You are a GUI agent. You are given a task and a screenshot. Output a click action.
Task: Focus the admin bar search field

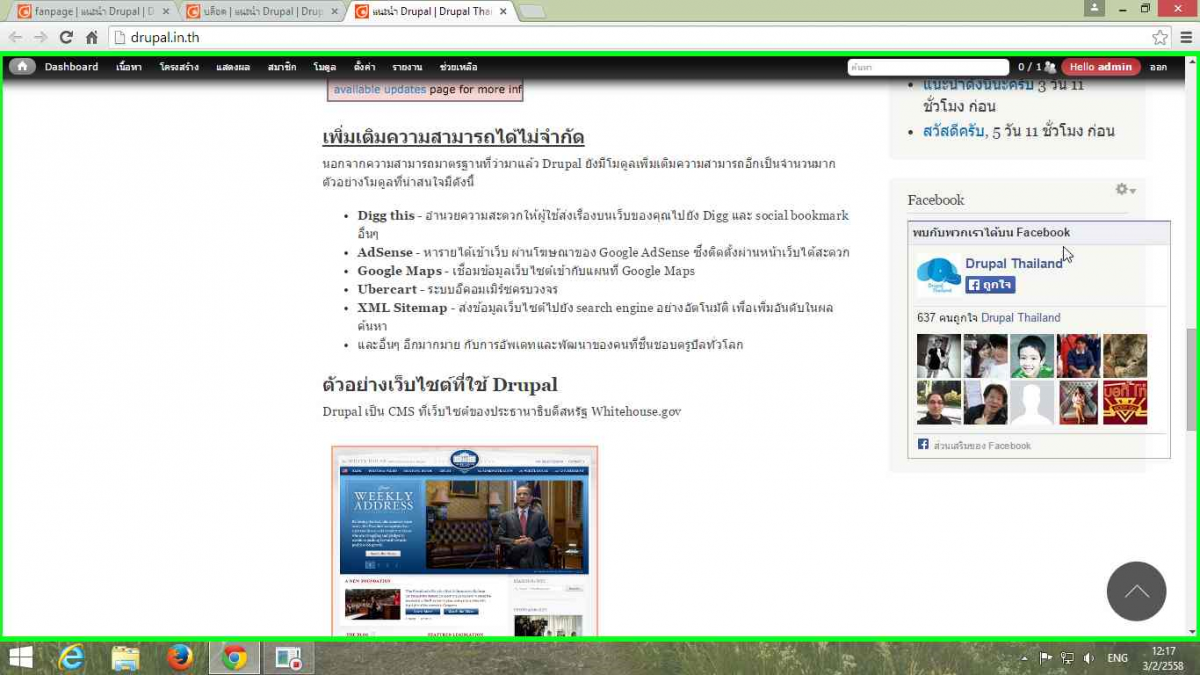coord(927,67)
